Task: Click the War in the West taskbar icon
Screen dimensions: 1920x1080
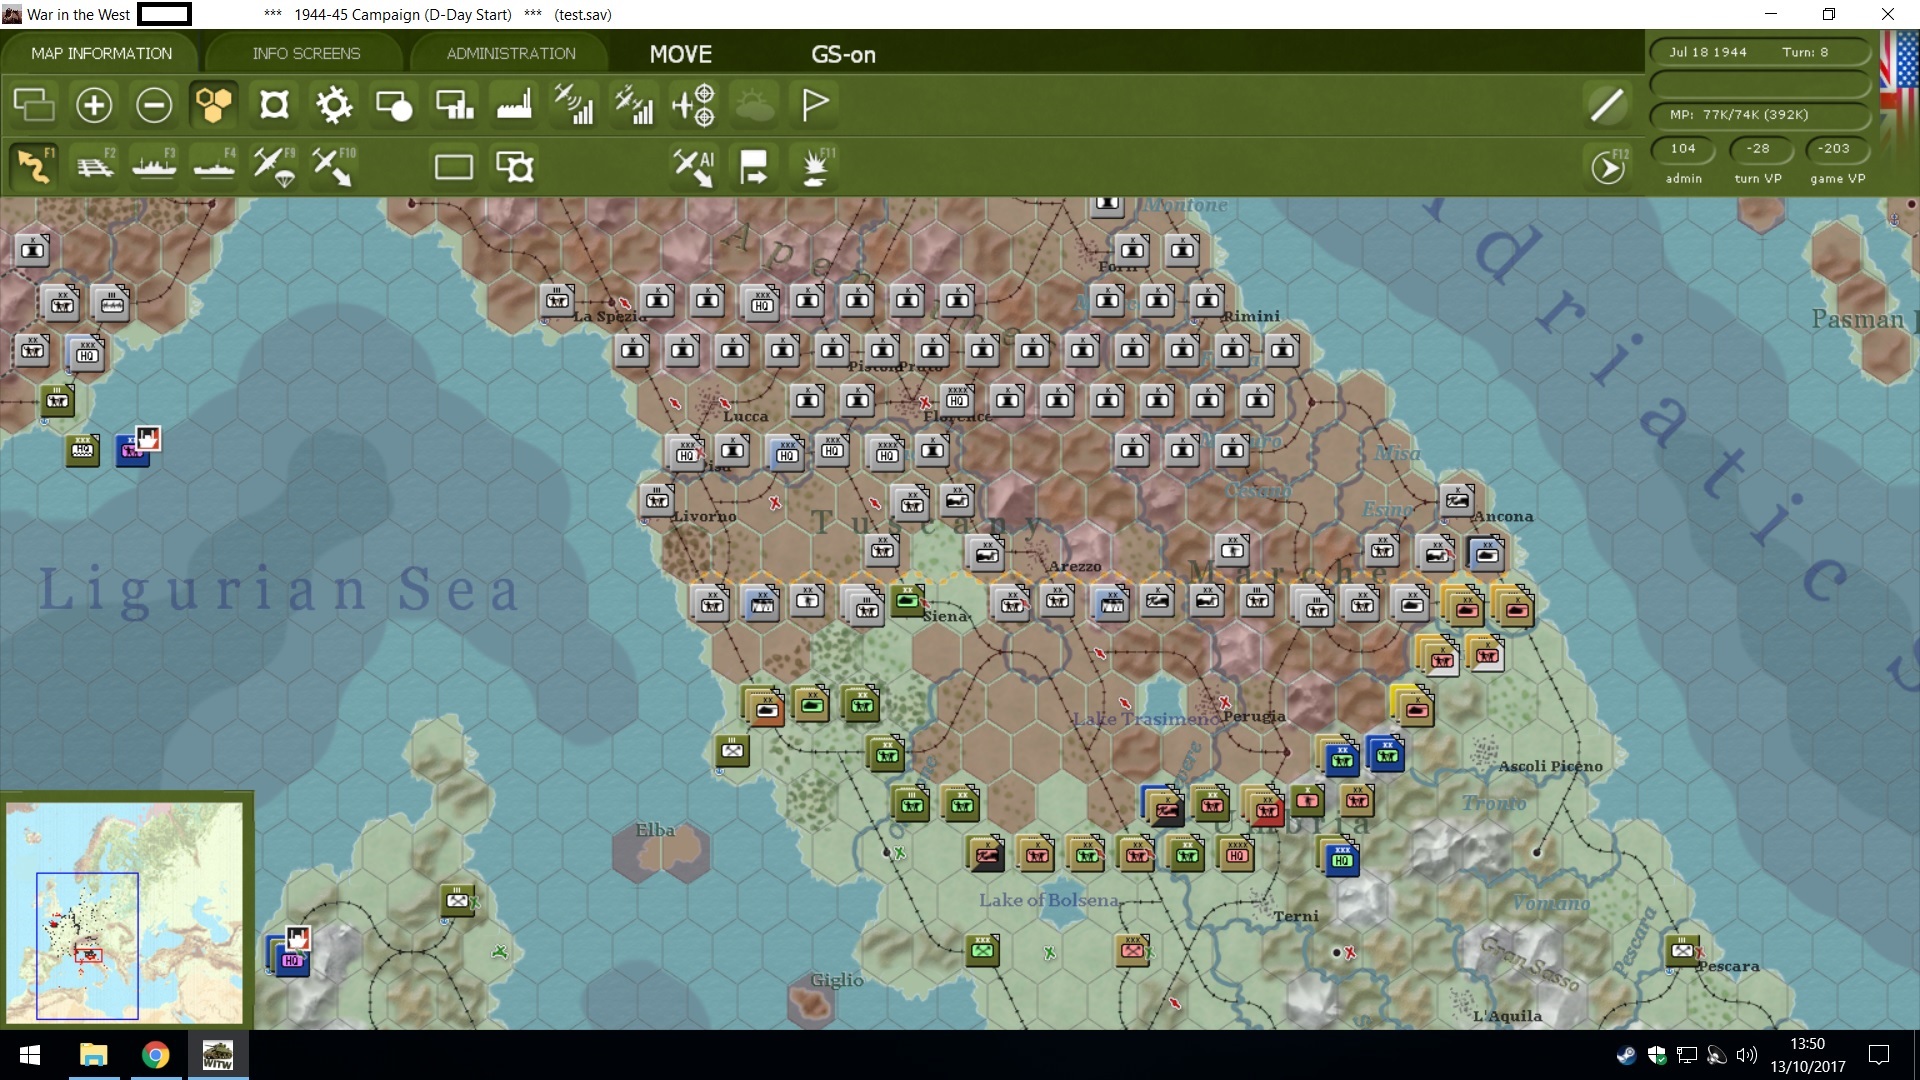Action: pos(217,1055)
